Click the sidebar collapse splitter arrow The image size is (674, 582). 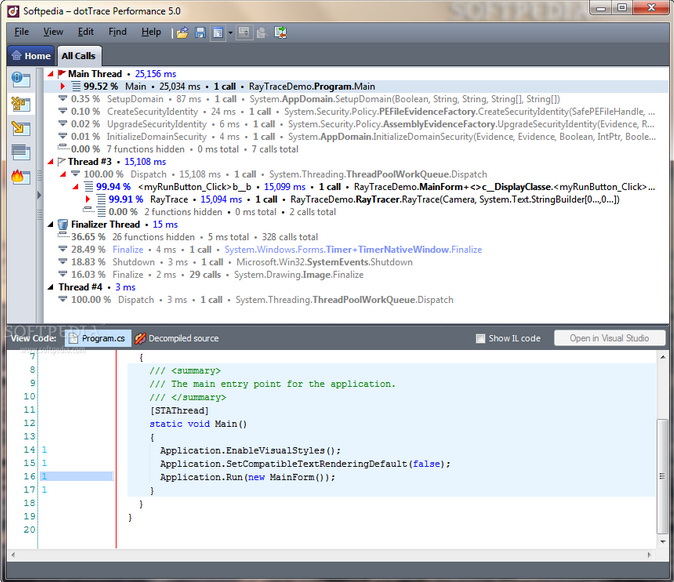pos(39,195)
